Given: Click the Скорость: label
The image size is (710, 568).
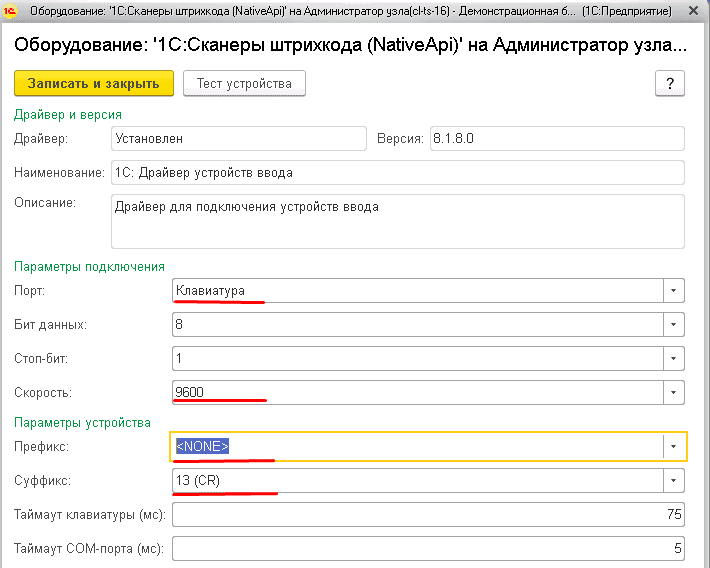Looking at the screenshot, I should (43, 393).
